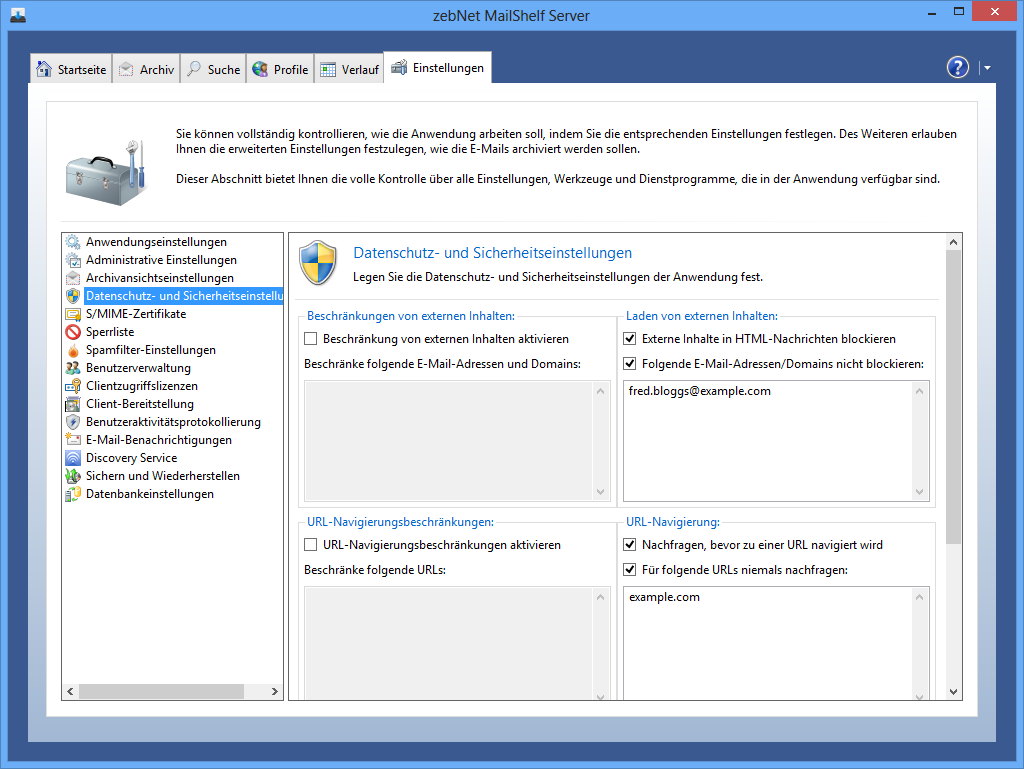This screenshot has height=769, width=1024.
Task: Open Spamfilter-Einstellungen entry
Action: point(151,350)
